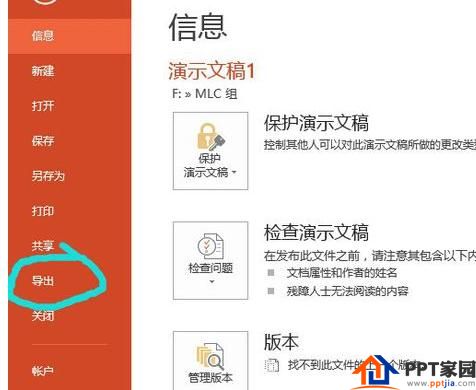Click the 检查问题 document checklist icon
This screenshot has width=476, height=390.
click(211, 246)
